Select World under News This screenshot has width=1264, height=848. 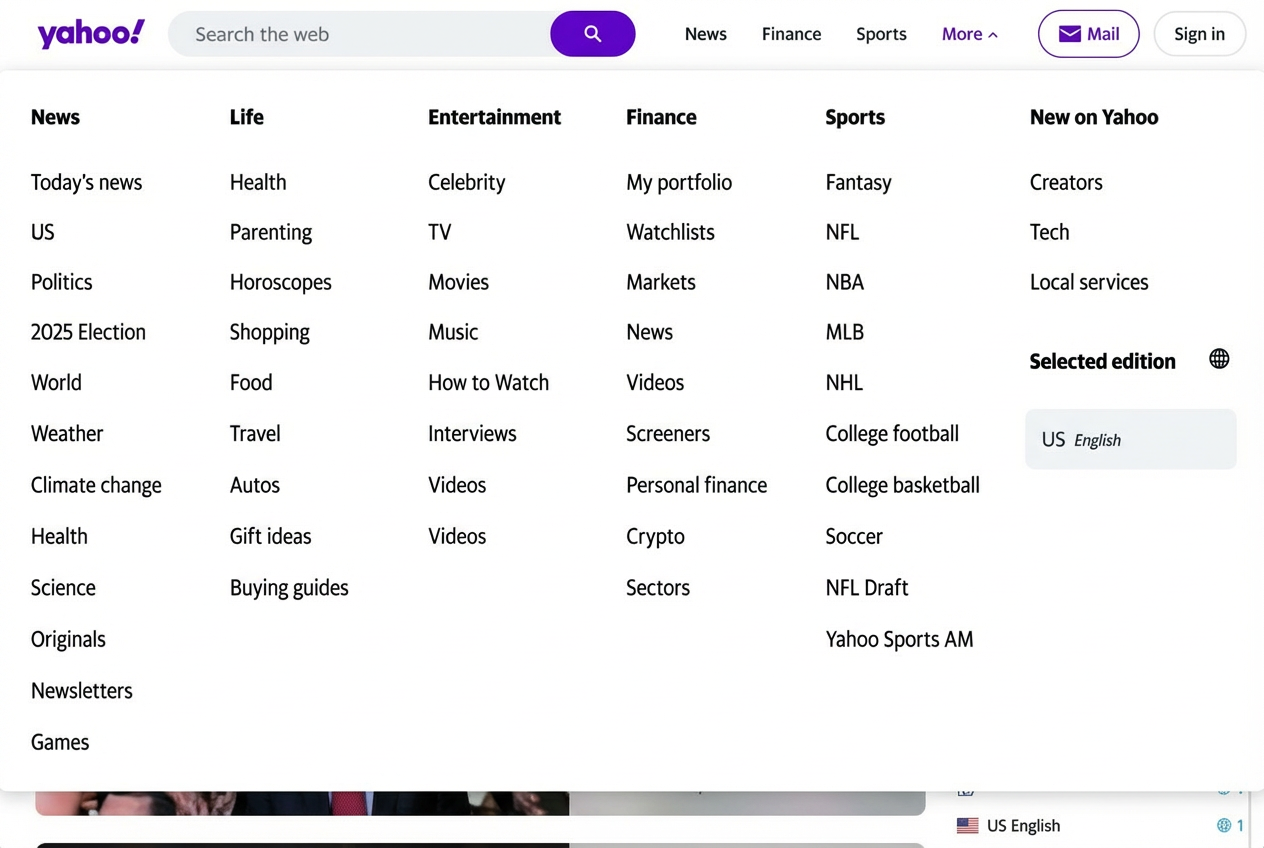coord(56,382)
